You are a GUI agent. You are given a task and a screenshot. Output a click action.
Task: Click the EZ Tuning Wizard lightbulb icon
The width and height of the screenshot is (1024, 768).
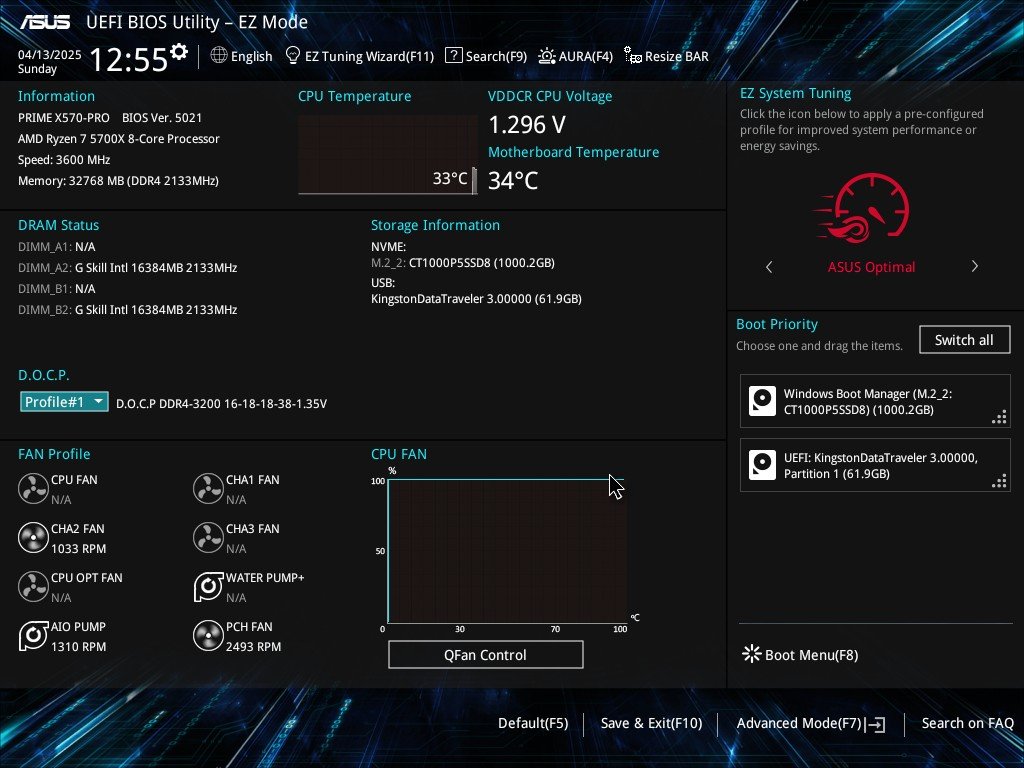[293, 56]
